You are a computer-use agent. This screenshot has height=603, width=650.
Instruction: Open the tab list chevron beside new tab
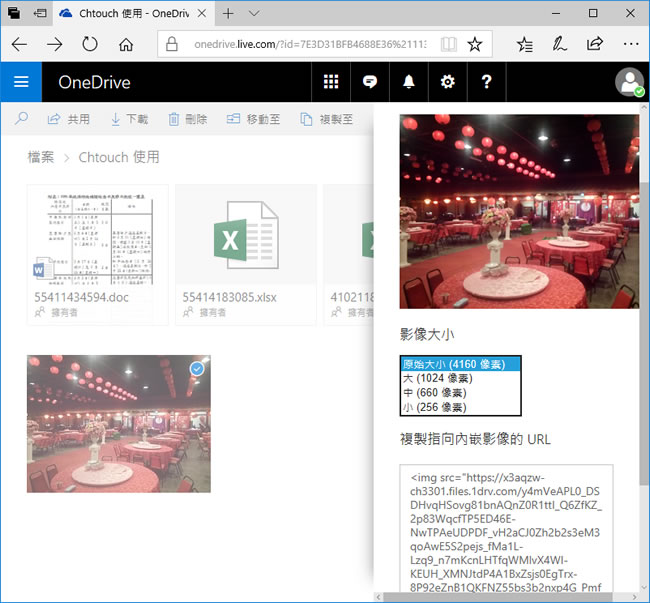(x=254, y=13)
